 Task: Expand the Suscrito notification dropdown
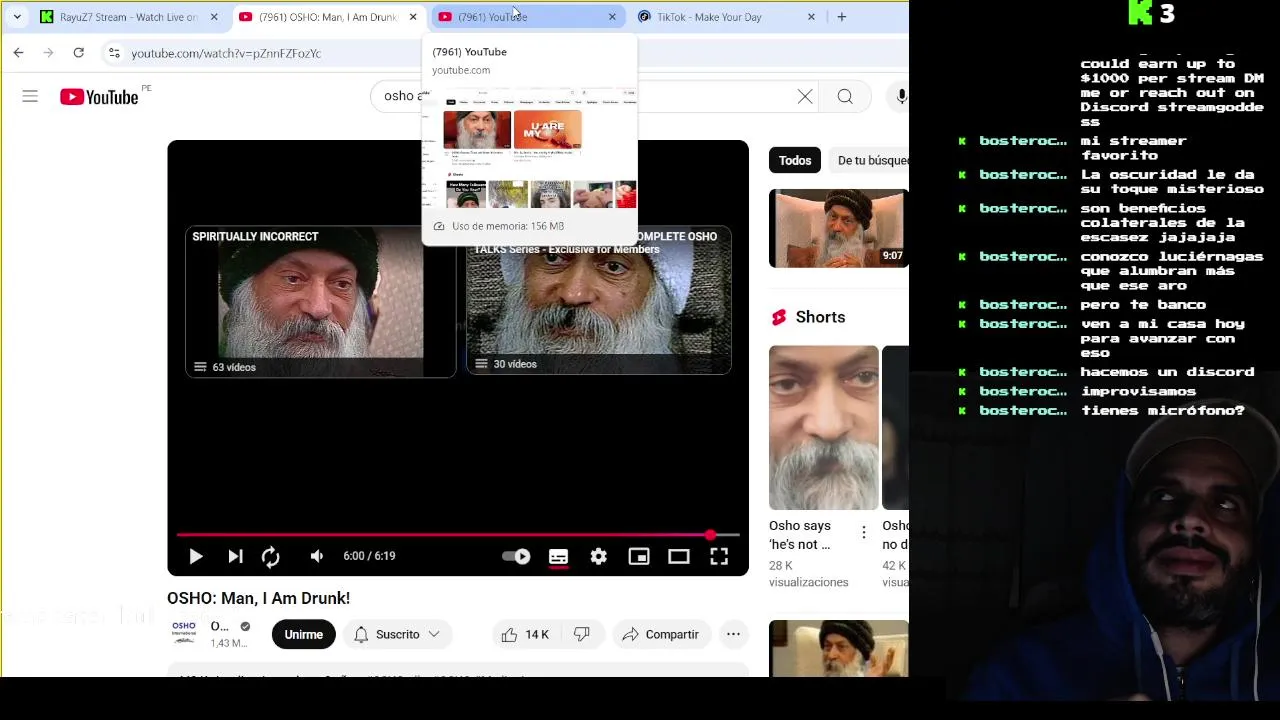[398, 634]
